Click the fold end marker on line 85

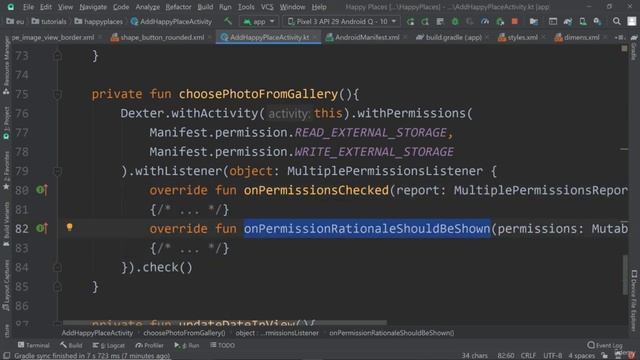click(x=58, y=287)
